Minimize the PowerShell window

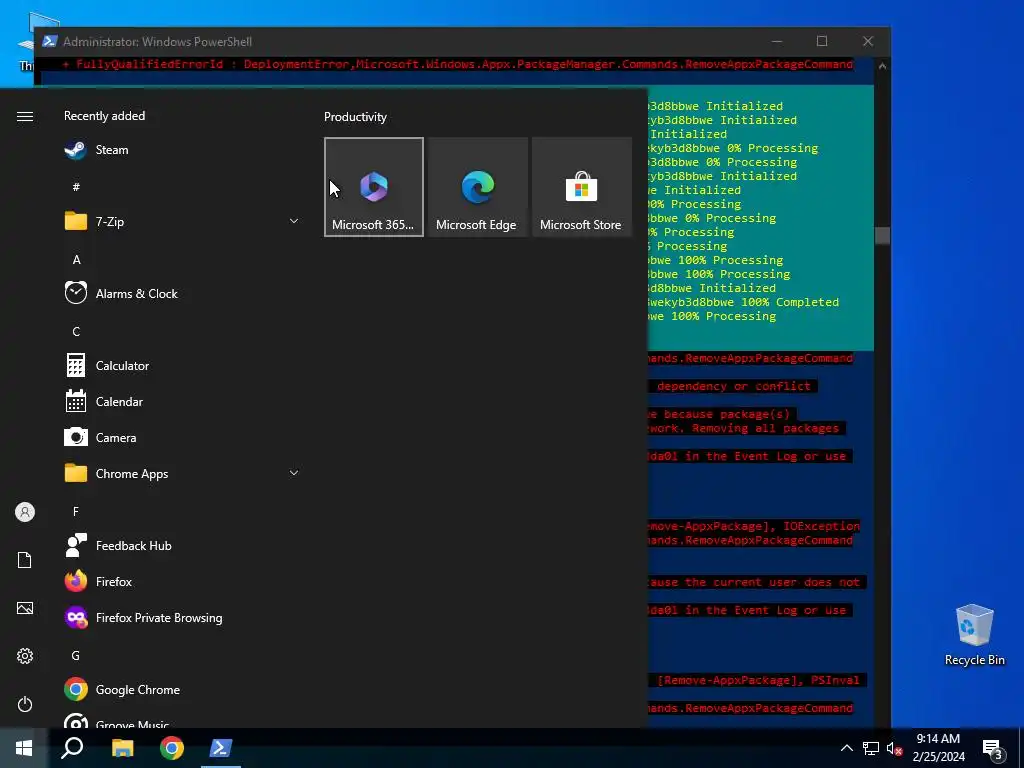(776, 41)
